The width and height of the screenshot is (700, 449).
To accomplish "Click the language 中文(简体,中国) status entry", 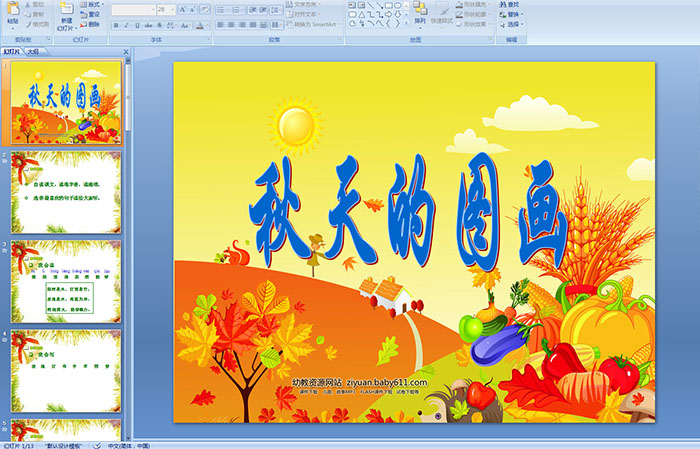I will point(129,445).
